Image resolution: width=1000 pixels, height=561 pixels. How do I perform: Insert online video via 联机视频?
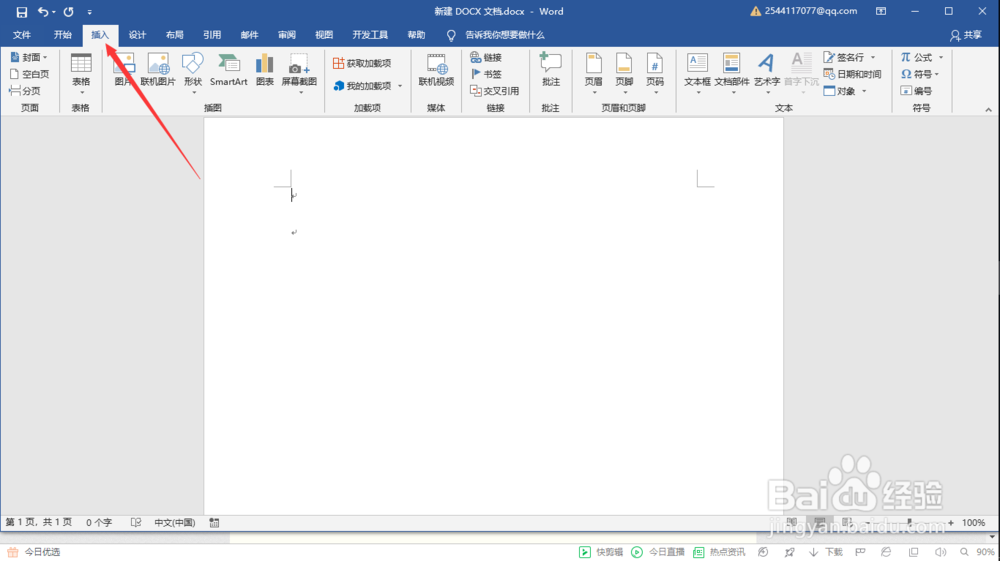pos(436,71)
